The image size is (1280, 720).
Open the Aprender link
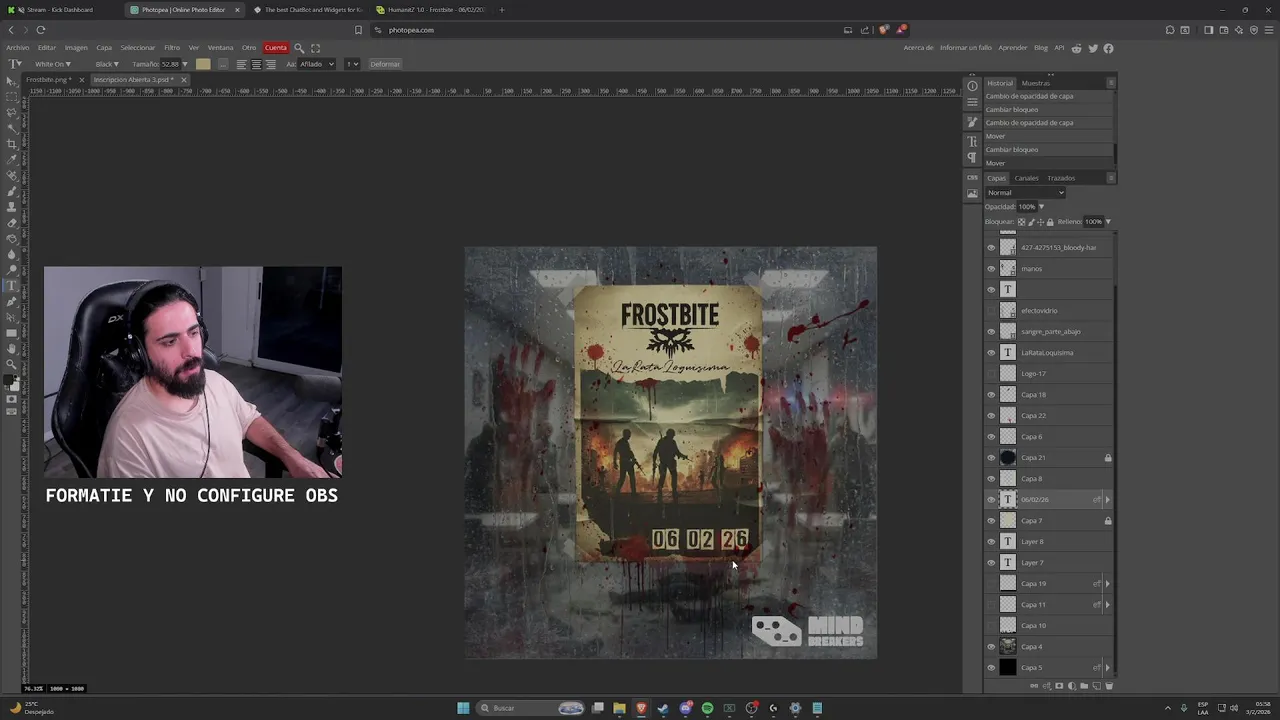click(1013, 48)
